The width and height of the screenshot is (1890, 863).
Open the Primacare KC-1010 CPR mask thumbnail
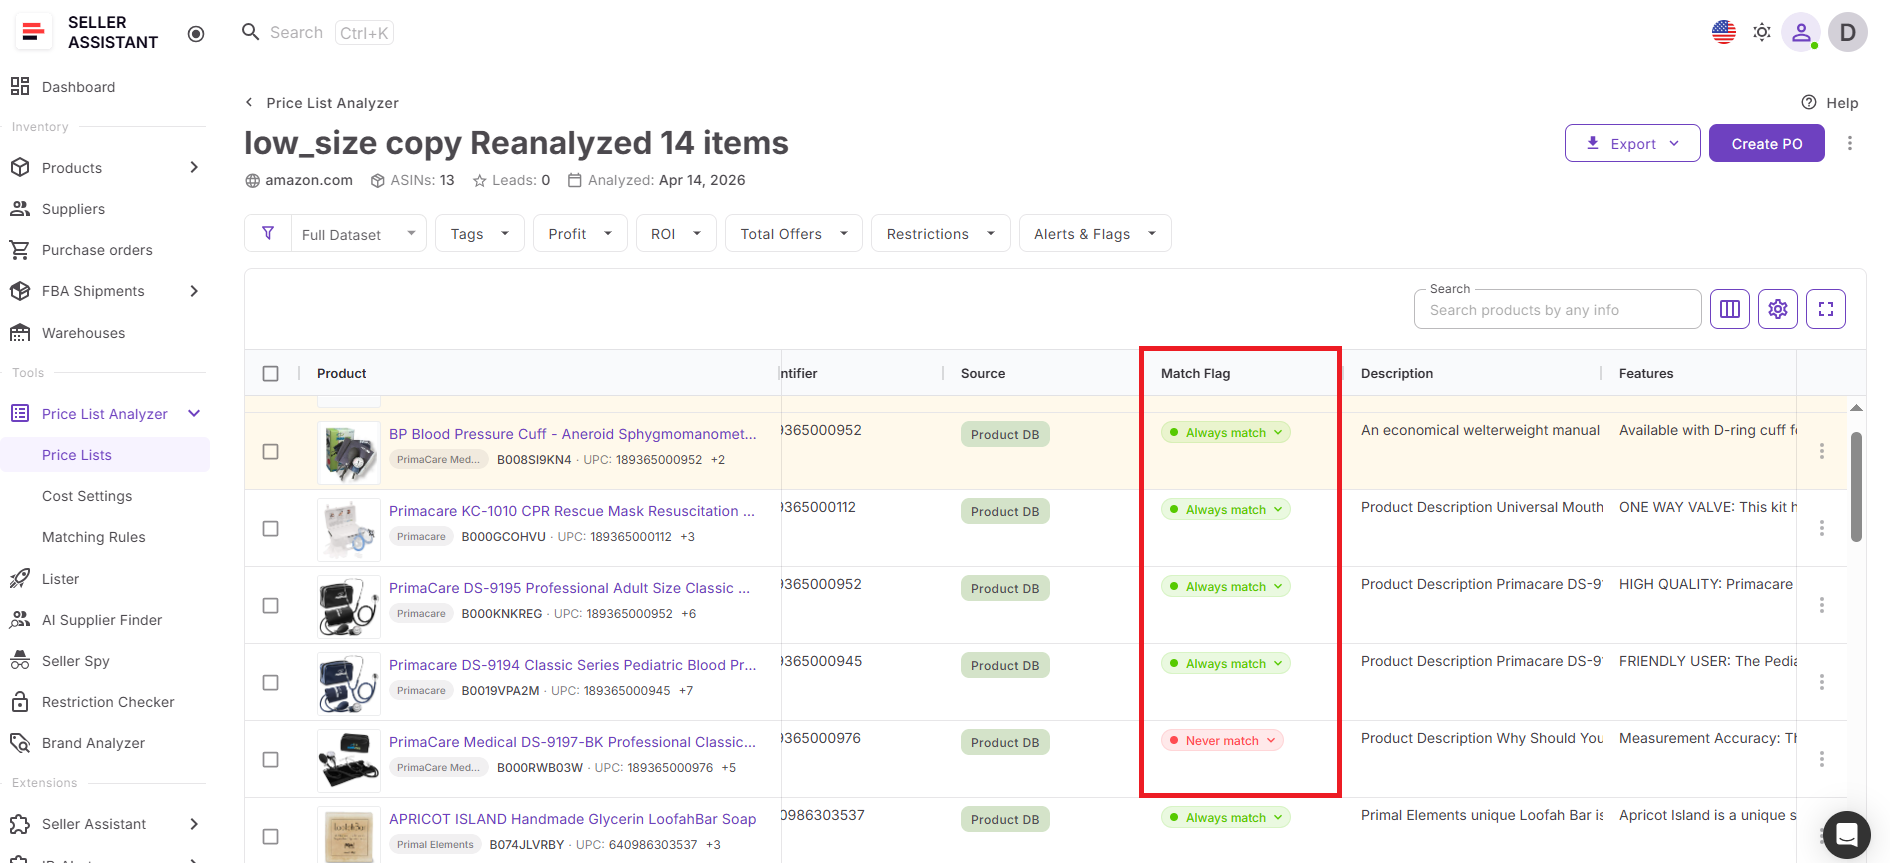(x=349, y=529)
